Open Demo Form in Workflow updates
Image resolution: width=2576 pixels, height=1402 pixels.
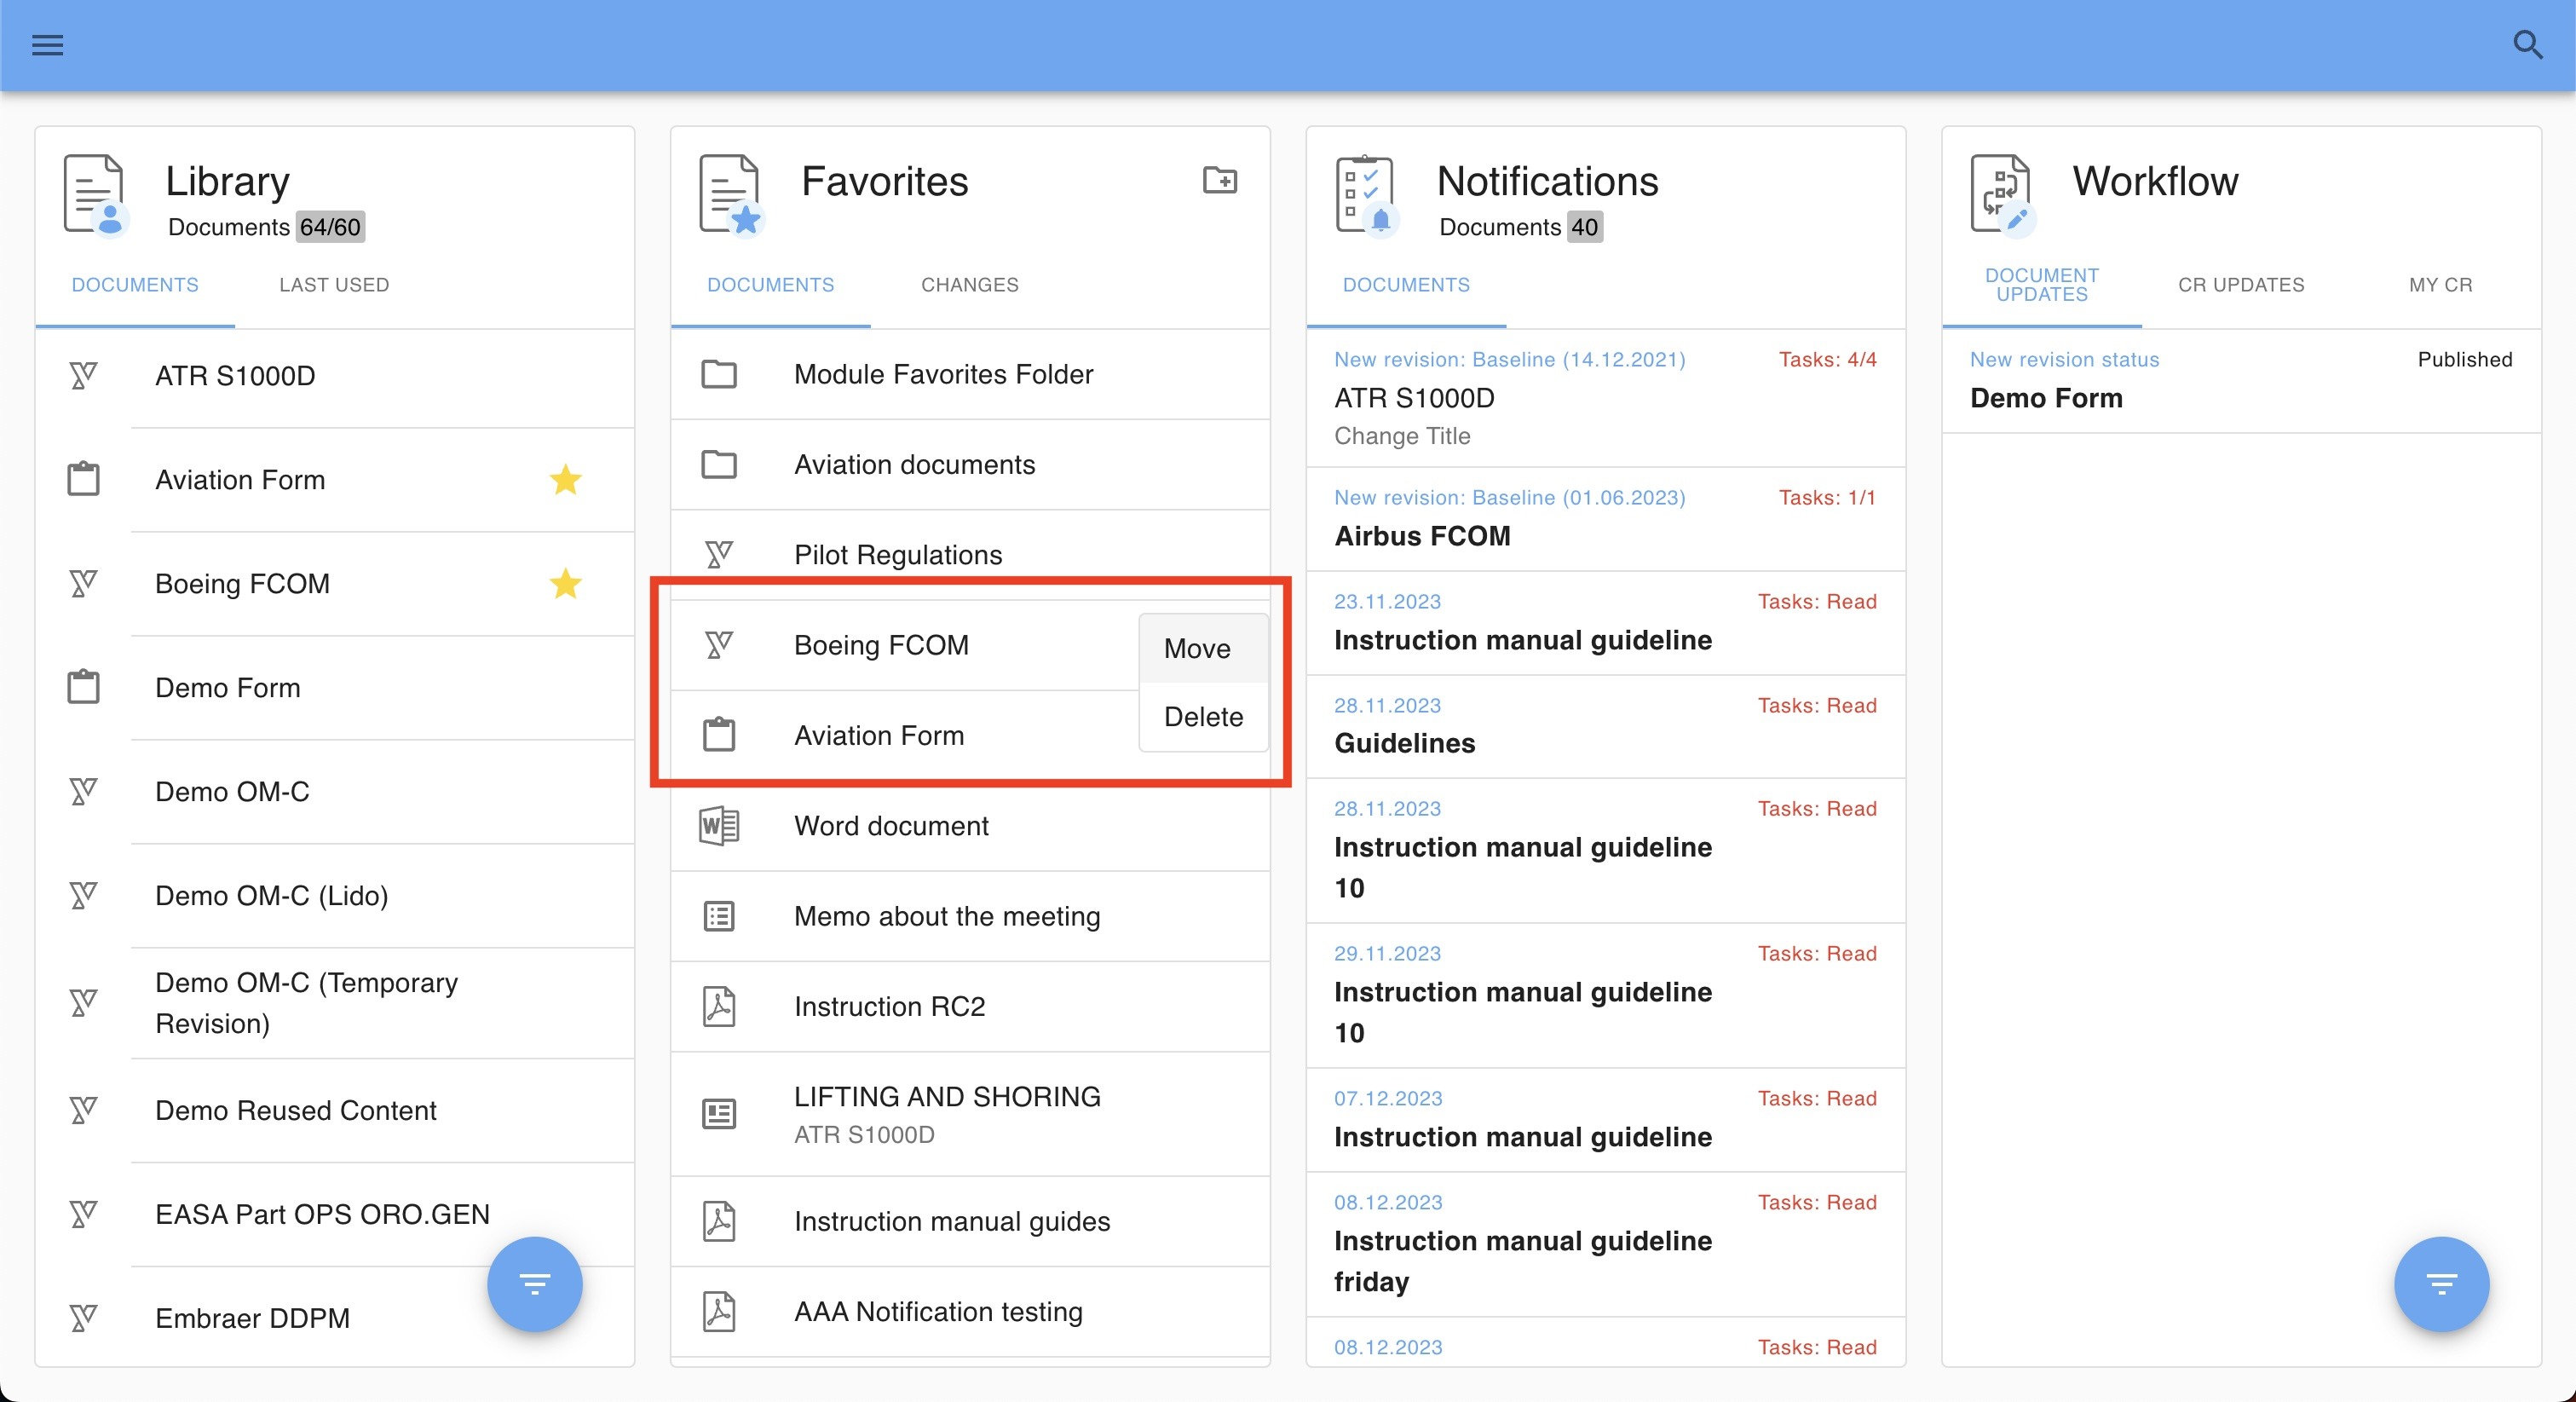2045,398
